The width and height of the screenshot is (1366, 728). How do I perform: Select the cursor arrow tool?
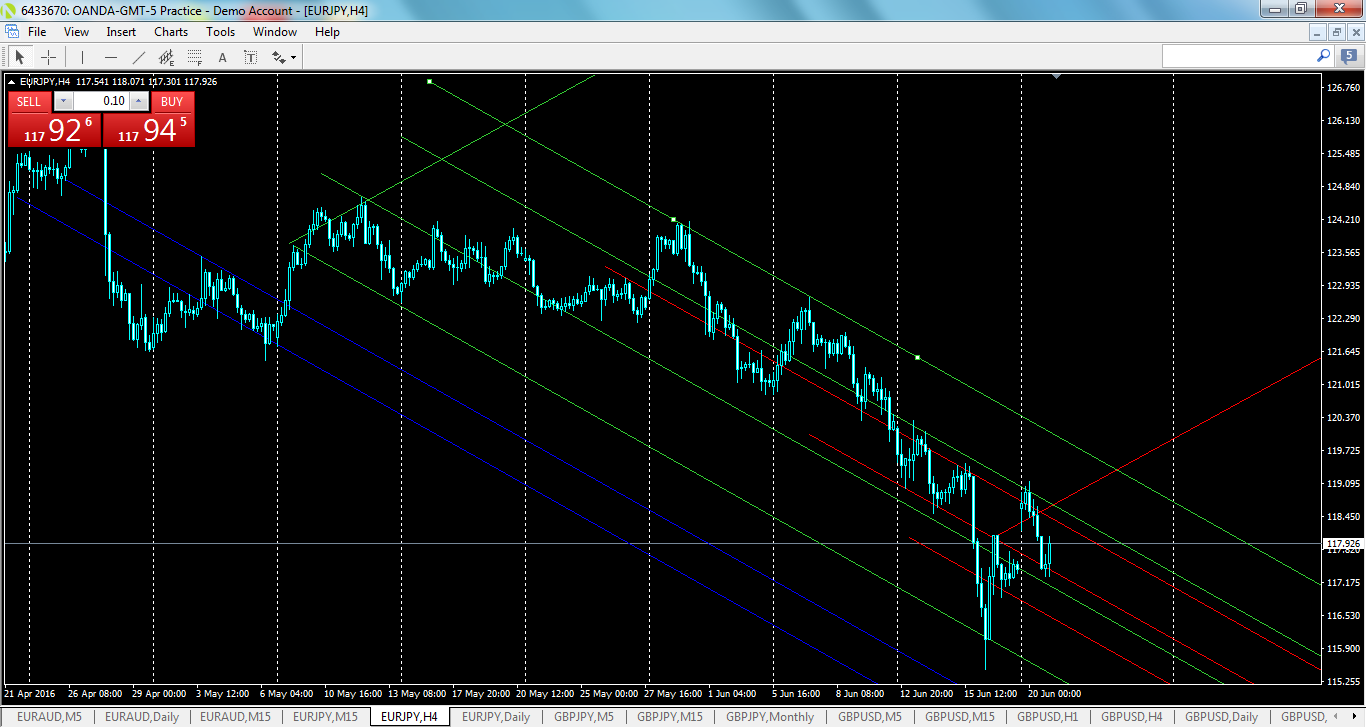pos(19,57)
